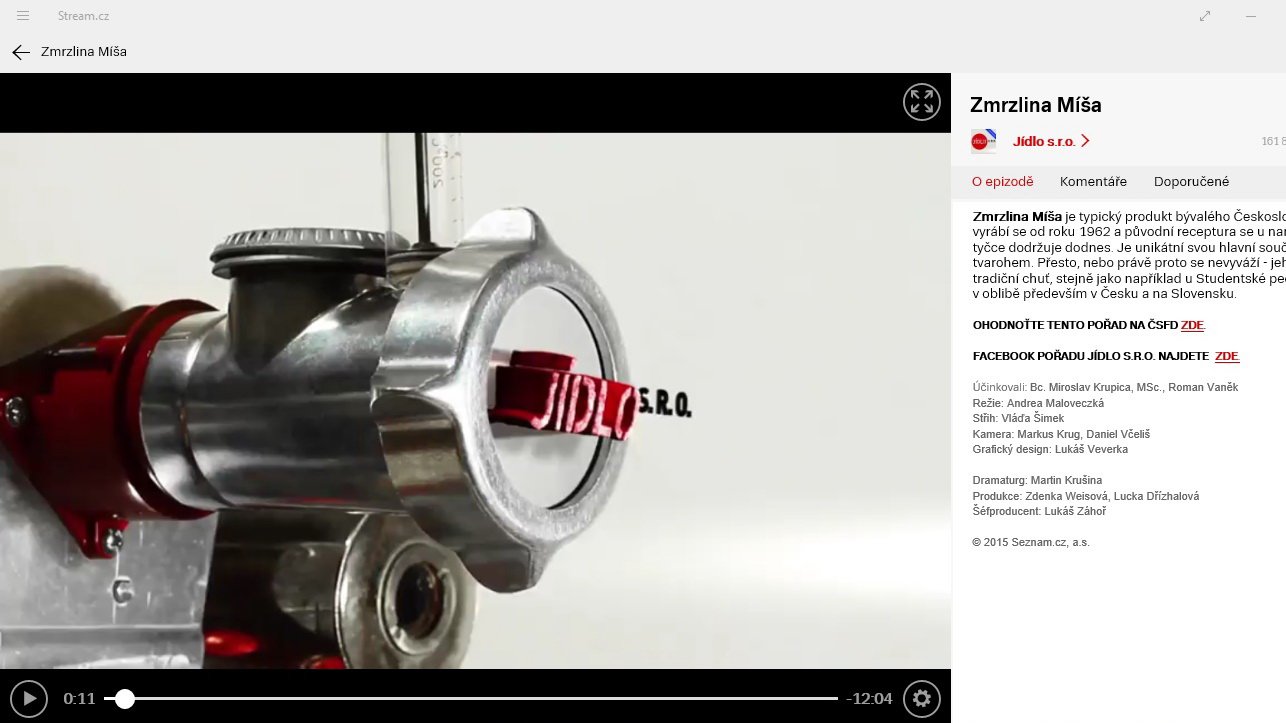Click the video frame to toggle playback
The height and width of the screenshot is (723, 1286).
[475, 400]
